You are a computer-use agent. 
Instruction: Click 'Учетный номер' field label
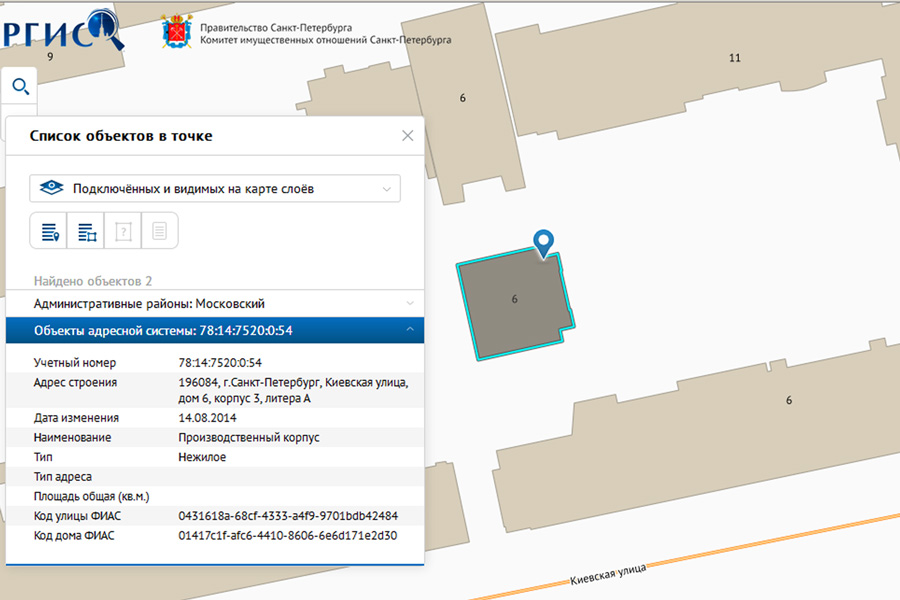(75, 363)
